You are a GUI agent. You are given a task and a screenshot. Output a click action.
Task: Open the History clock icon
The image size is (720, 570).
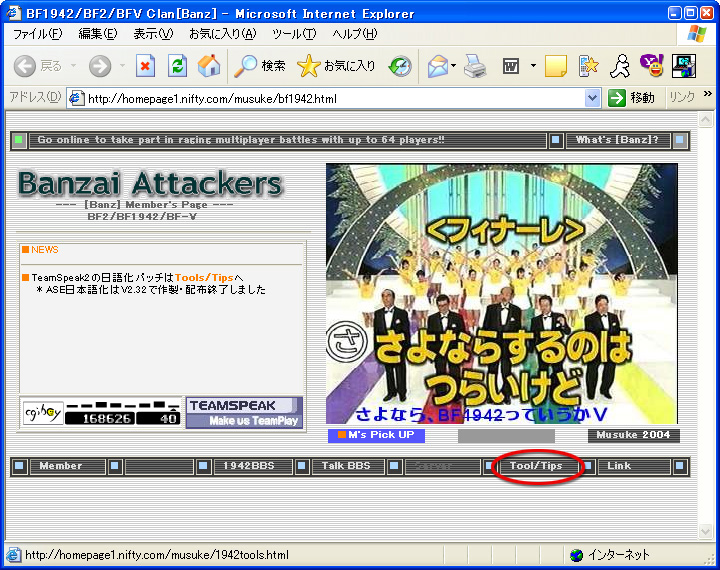click(x=400, y=67)
